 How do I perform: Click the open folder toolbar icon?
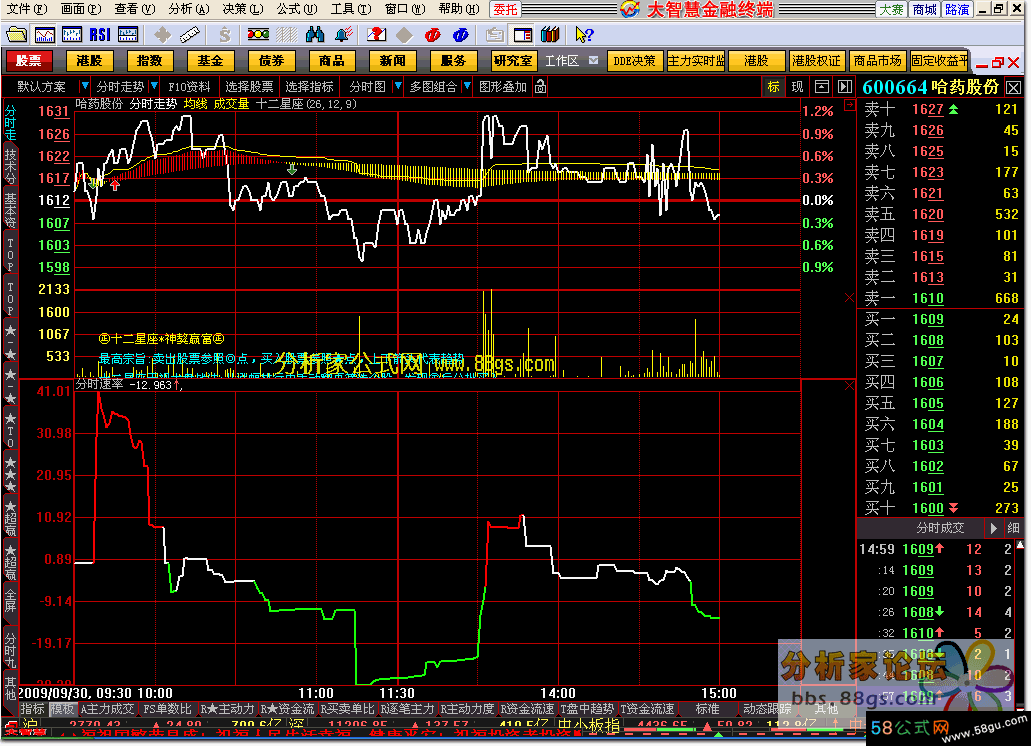tap(17, 34)
